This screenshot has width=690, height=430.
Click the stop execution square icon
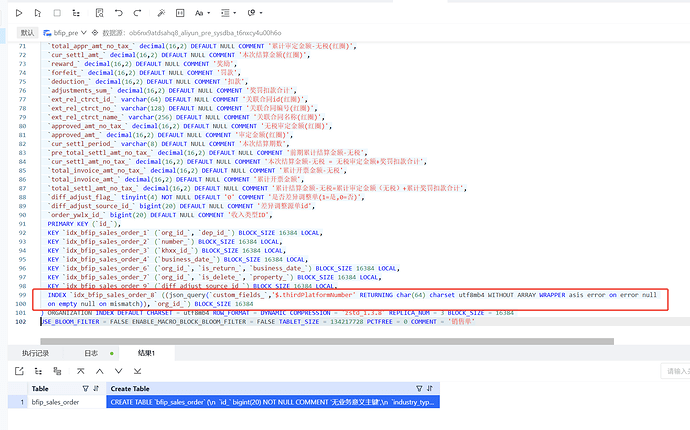(57, 13)
